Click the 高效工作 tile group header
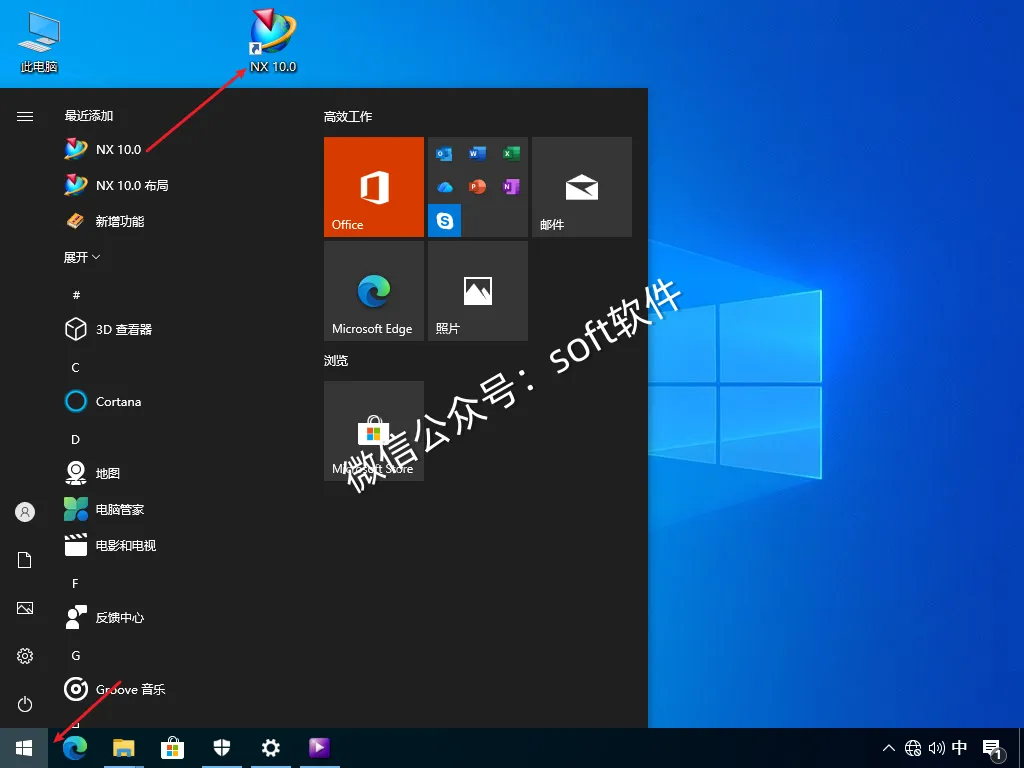The width and height of the screenshot is (1024, 768). pyautogui.click(x=348, y=117)
